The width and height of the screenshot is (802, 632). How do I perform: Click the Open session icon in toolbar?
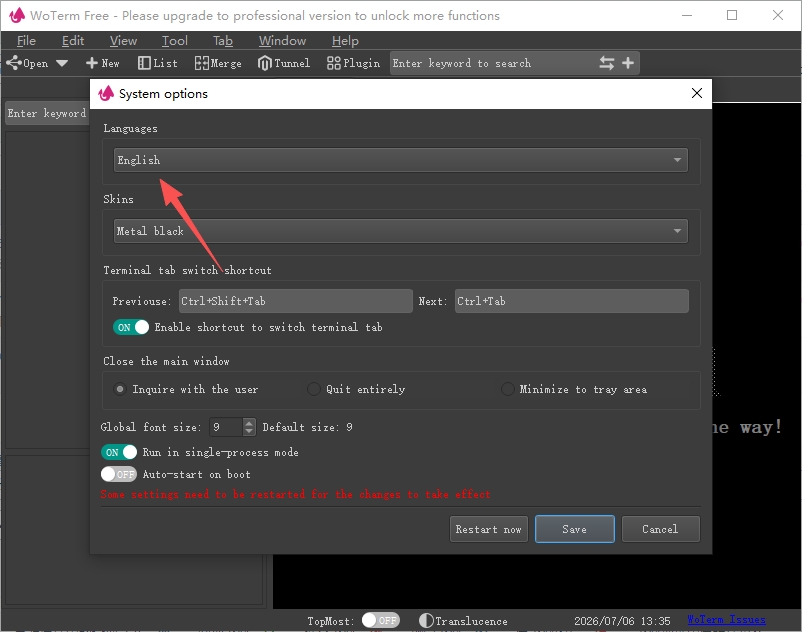point(14,63)
